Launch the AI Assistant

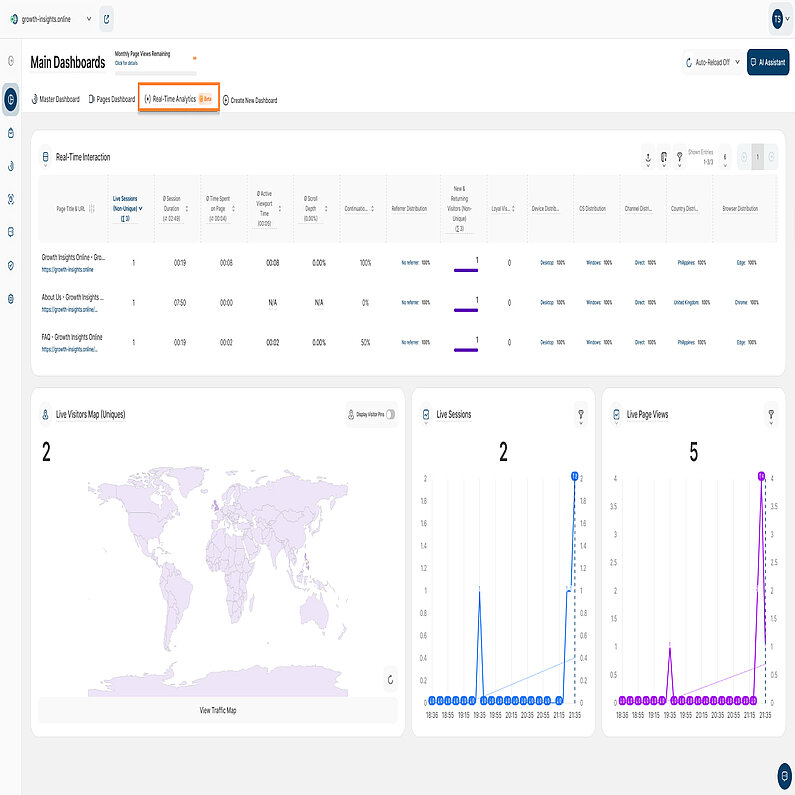click(768, 62)
